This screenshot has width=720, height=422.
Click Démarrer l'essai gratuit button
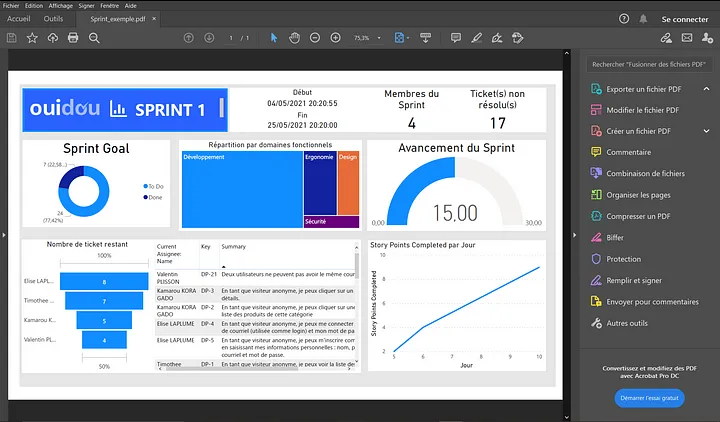pyautogui.click(x=649, y=398)
